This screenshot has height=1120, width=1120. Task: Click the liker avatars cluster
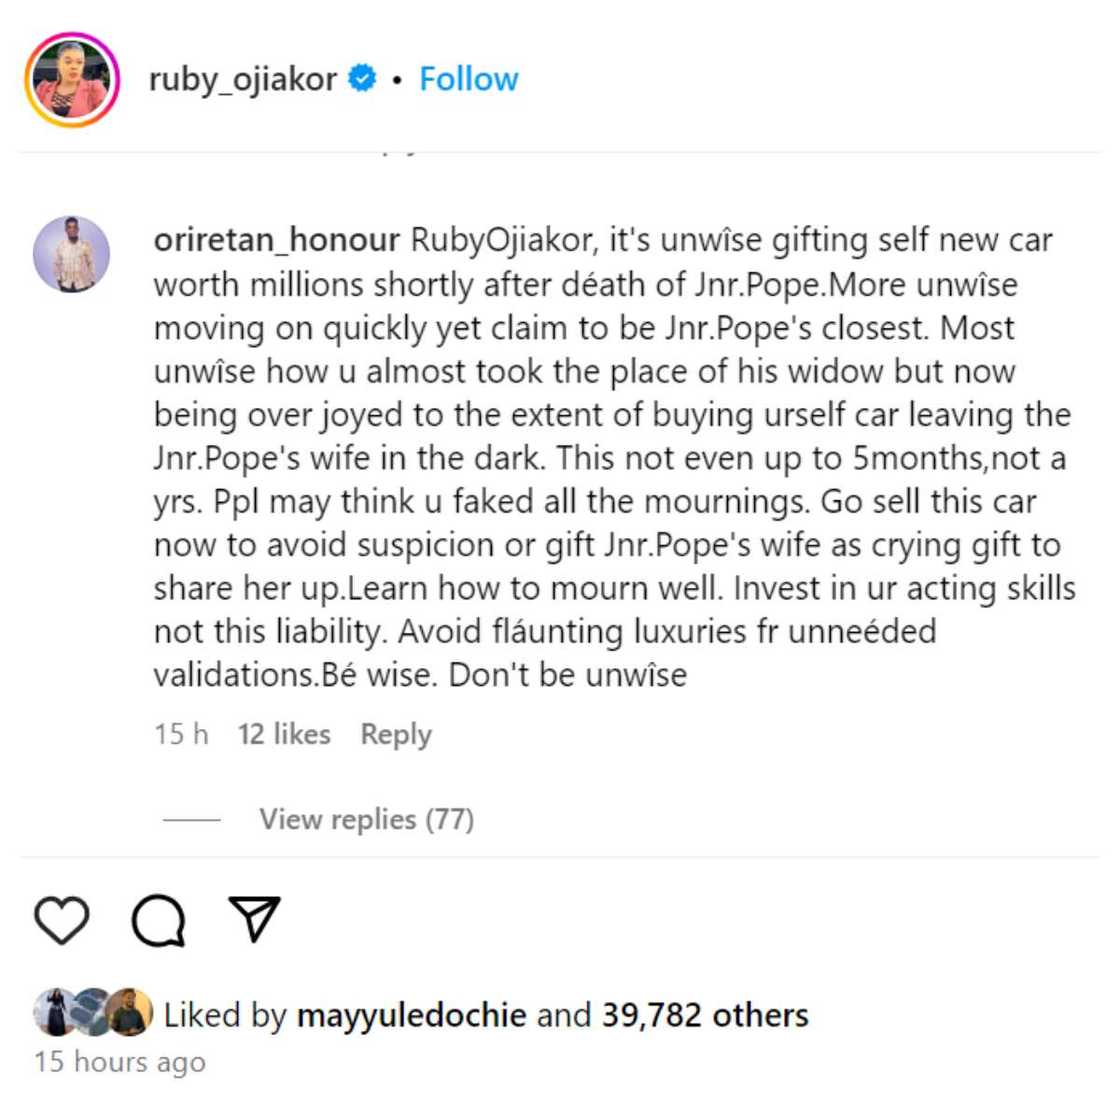click(x=92, y=1012)
